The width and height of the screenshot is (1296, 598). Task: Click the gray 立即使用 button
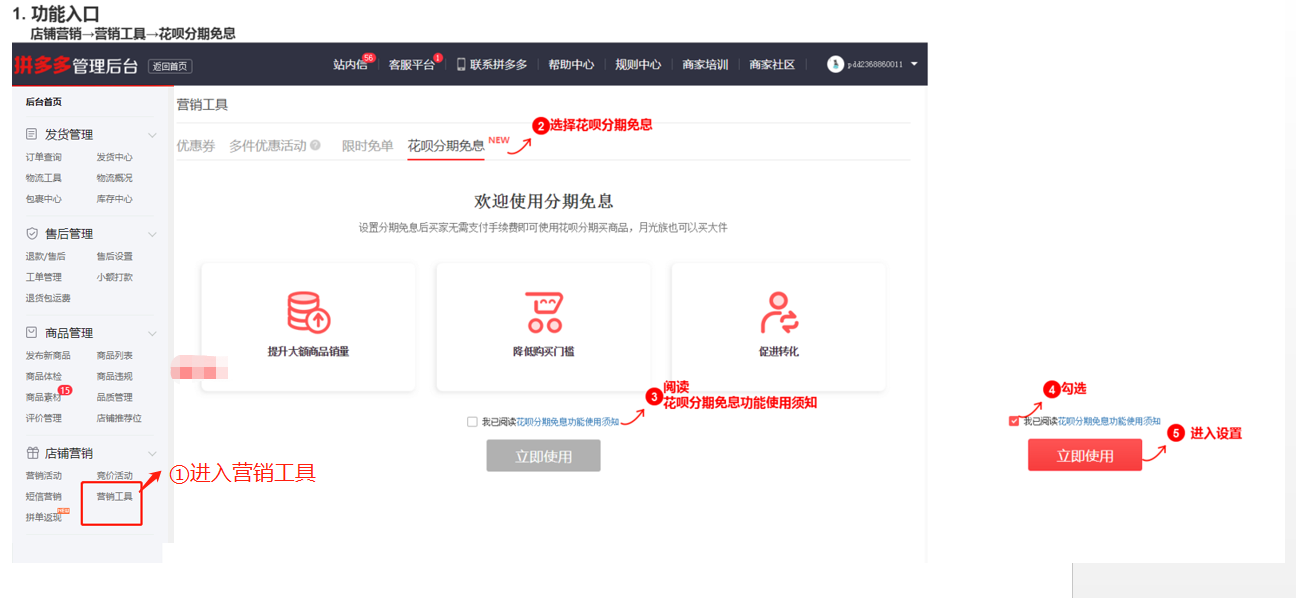click(x=543, y=456)
